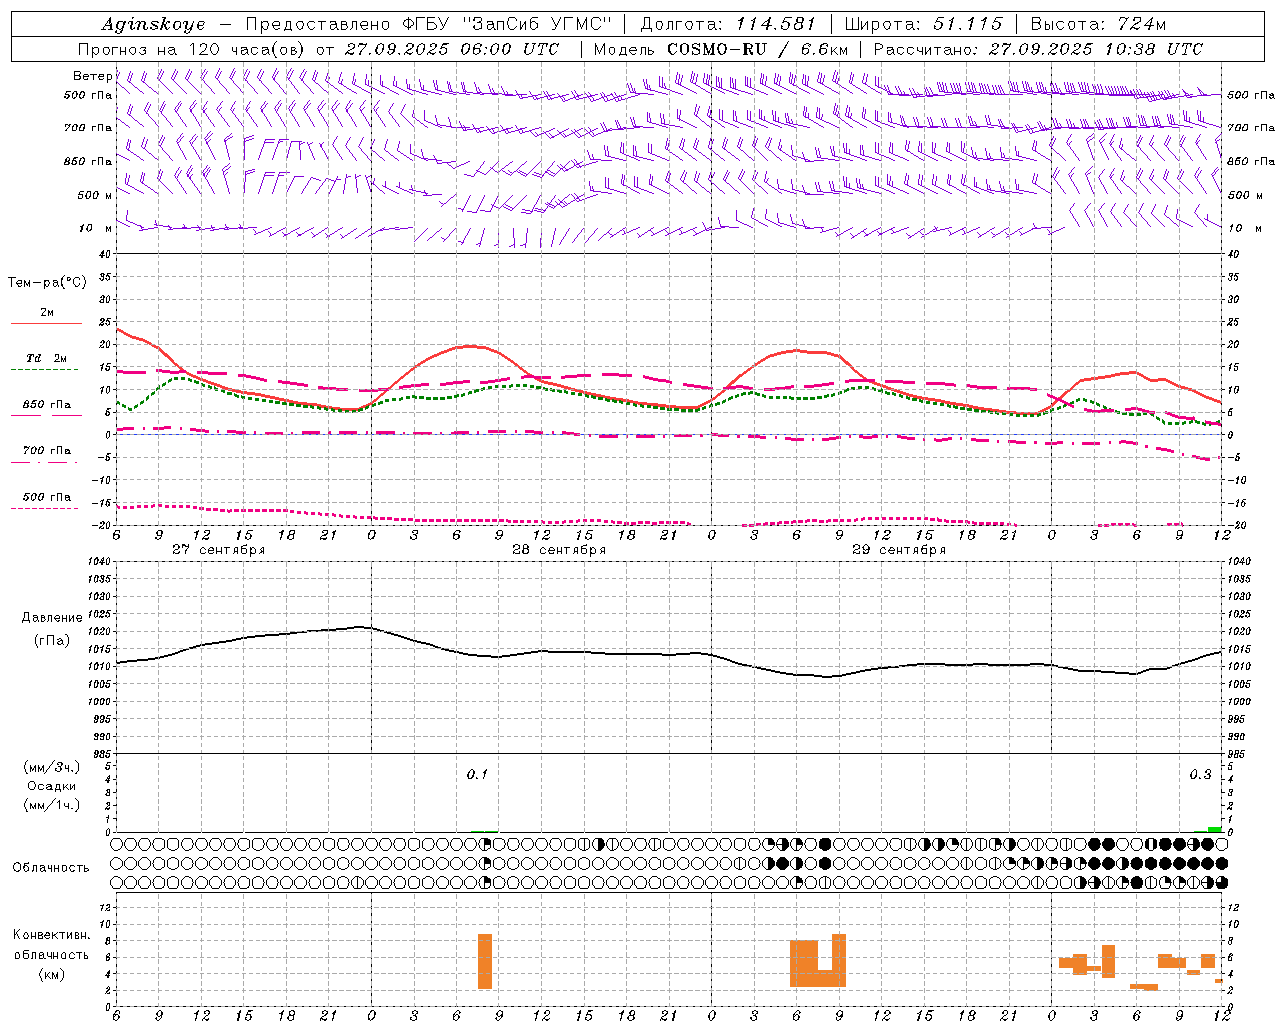1280x1024 pixels.
Task: Click the '0.1' precipitation amount value
Action: (477, 775)
